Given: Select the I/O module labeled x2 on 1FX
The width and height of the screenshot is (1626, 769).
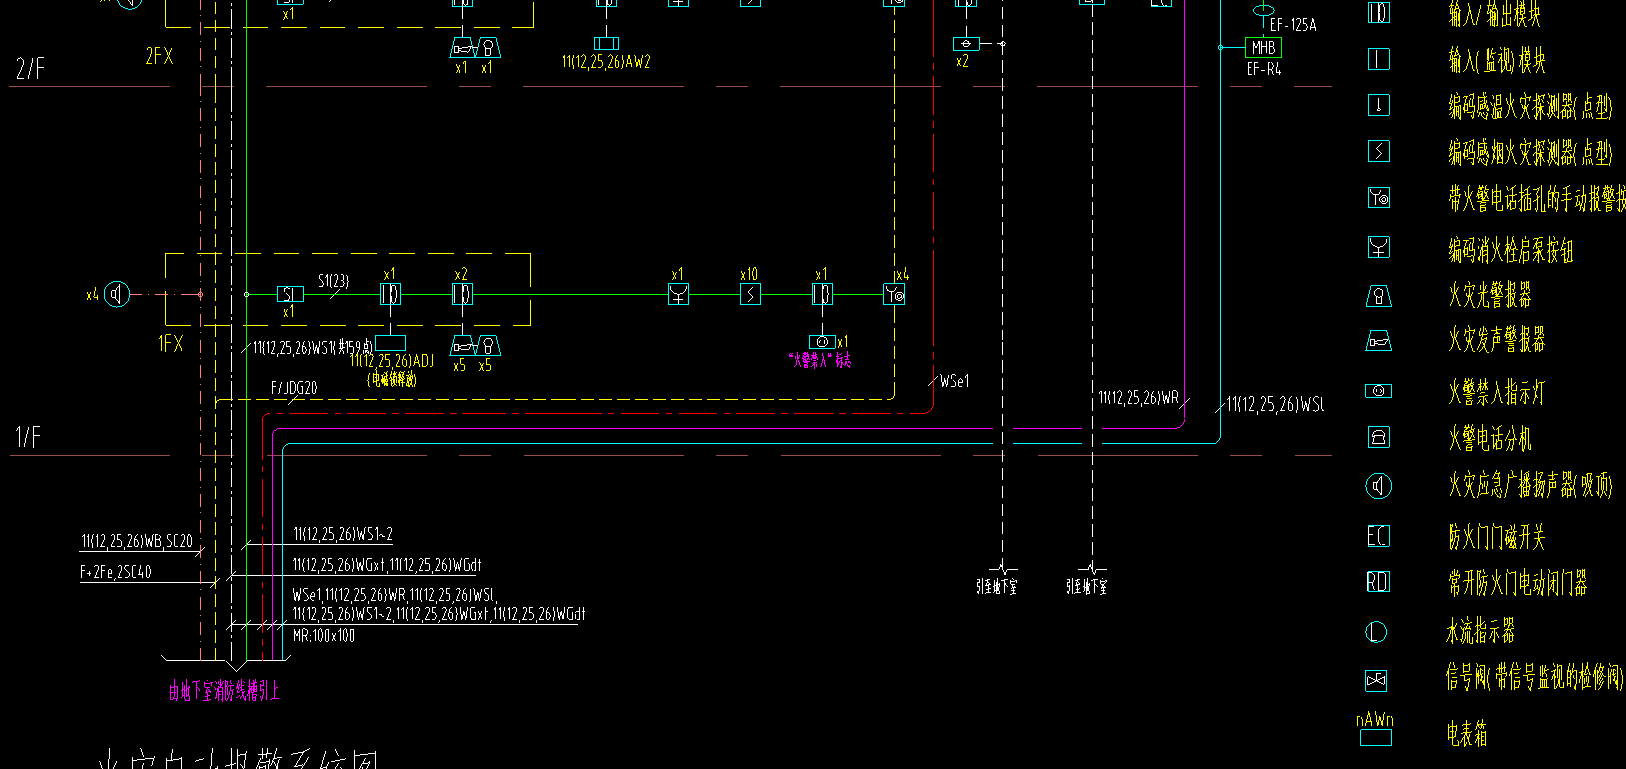Looking at the screenshot, I should pyautogui.click(x=462, y=294).
